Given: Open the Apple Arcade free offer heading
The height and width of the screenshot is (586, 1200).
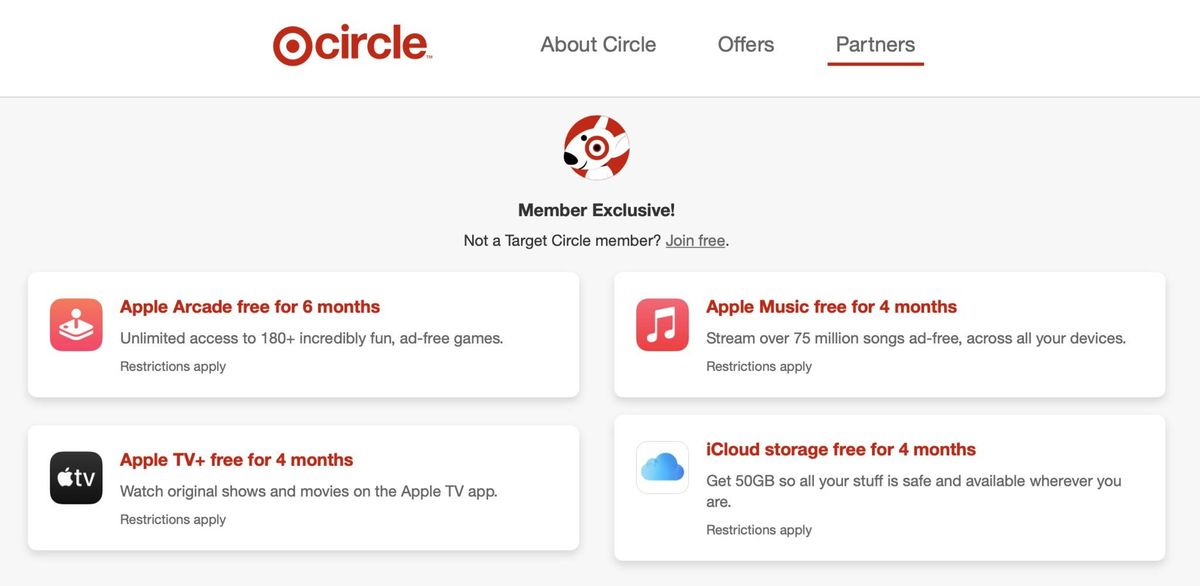Looking at the screenshot, I should pyautogui.click(x=249, y=306).
